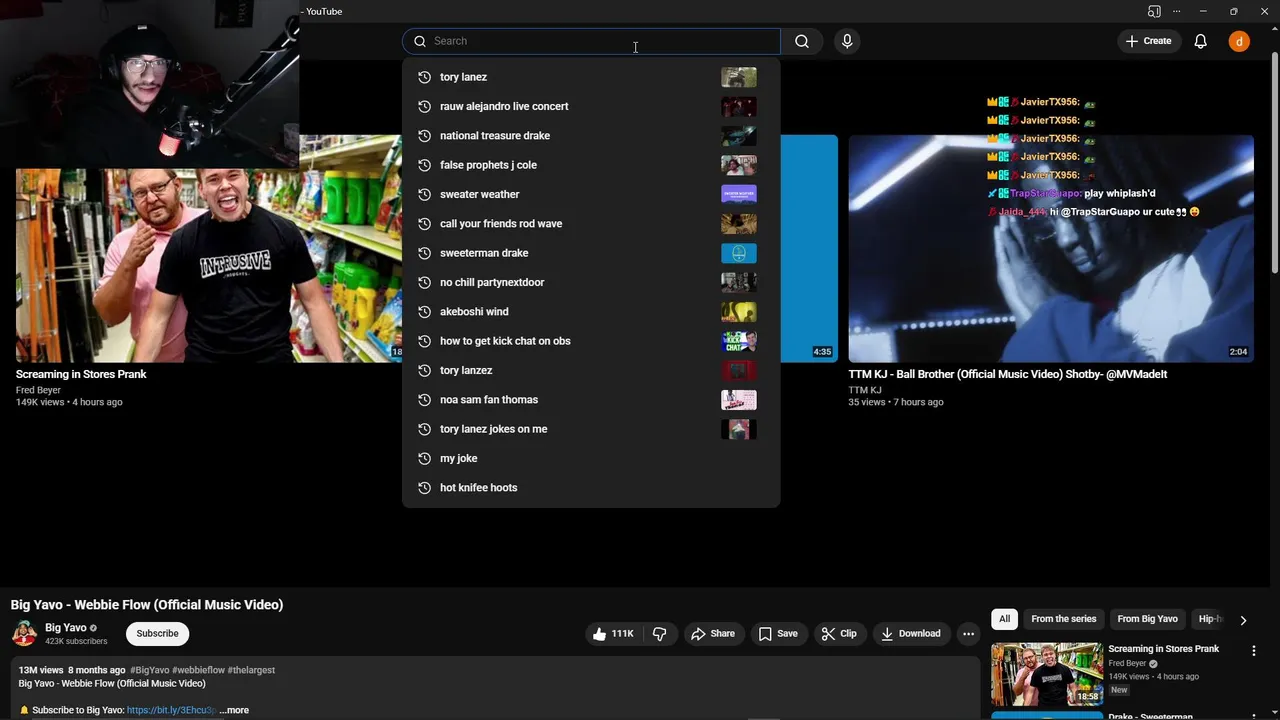Subscribe to Big Yavo
This screenshot has width=1280, height=720.
coord(157,634)
